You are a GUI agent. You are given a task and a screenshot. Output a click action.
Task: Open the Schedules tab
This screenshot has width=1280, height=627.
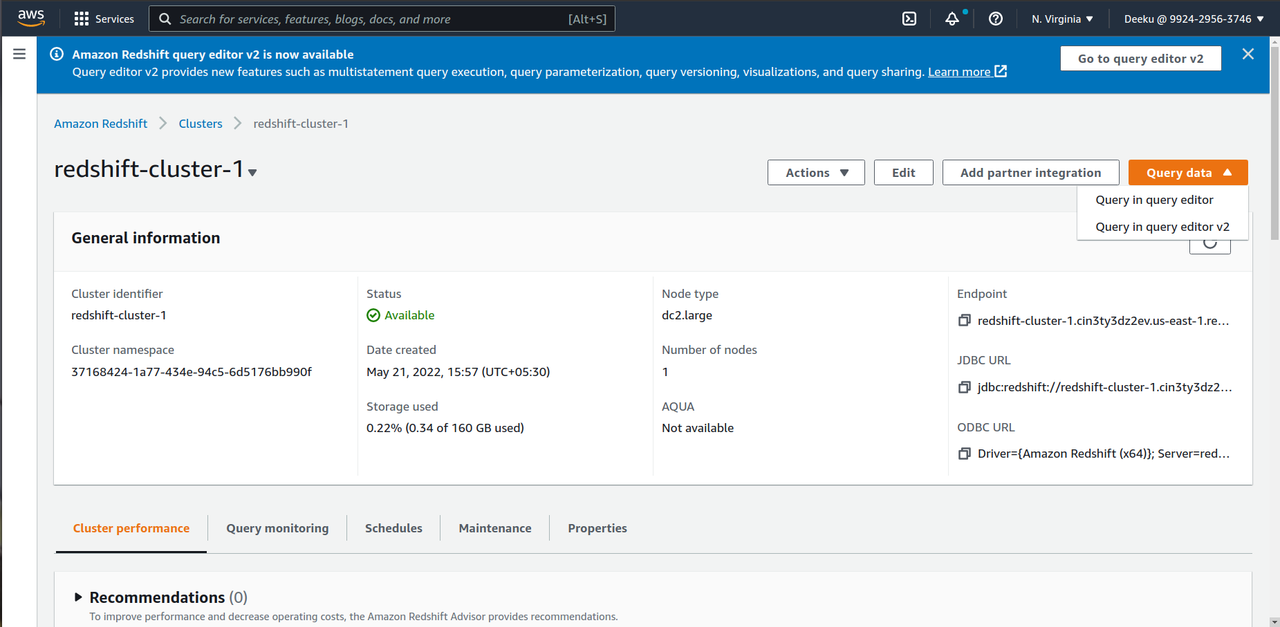point(393,528)
